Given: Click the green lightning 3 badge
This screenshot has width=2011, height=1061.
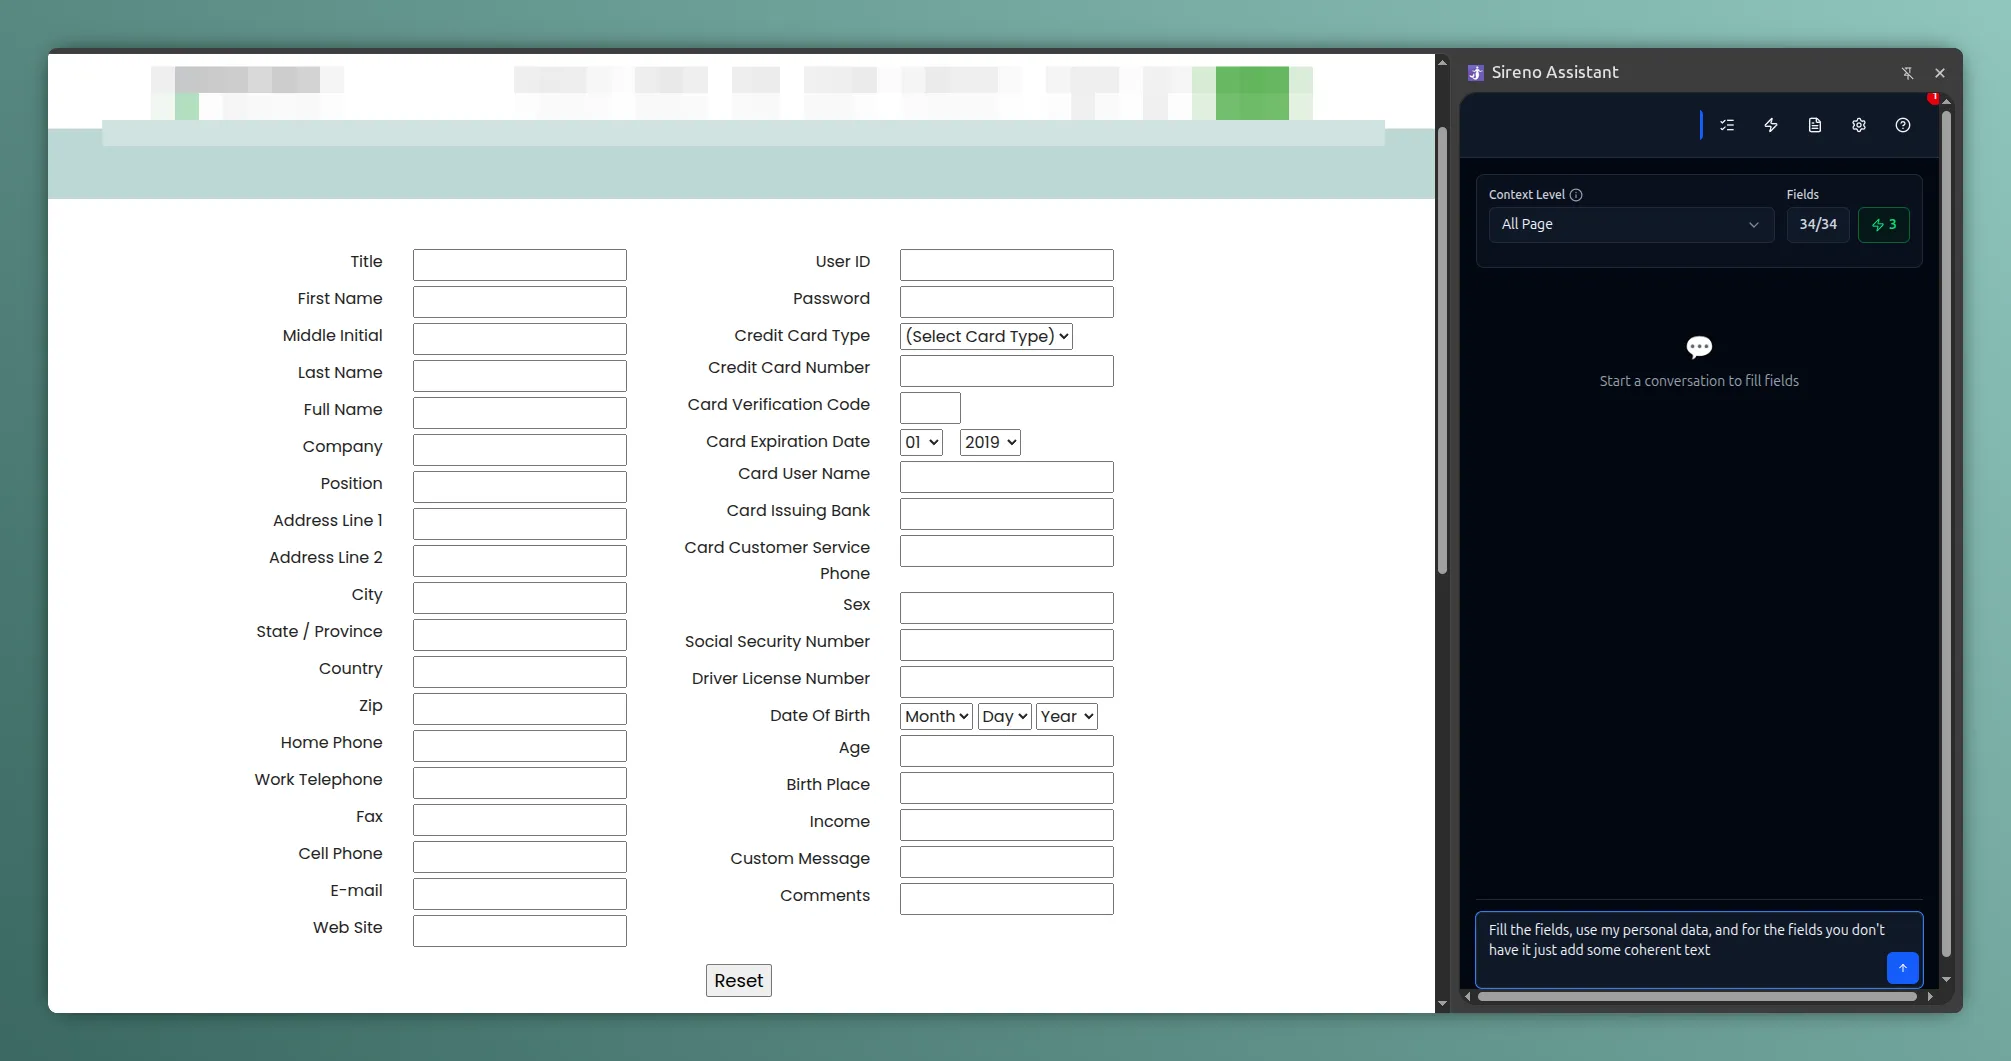Looking at the screenshot, I should coord(1884,225).
